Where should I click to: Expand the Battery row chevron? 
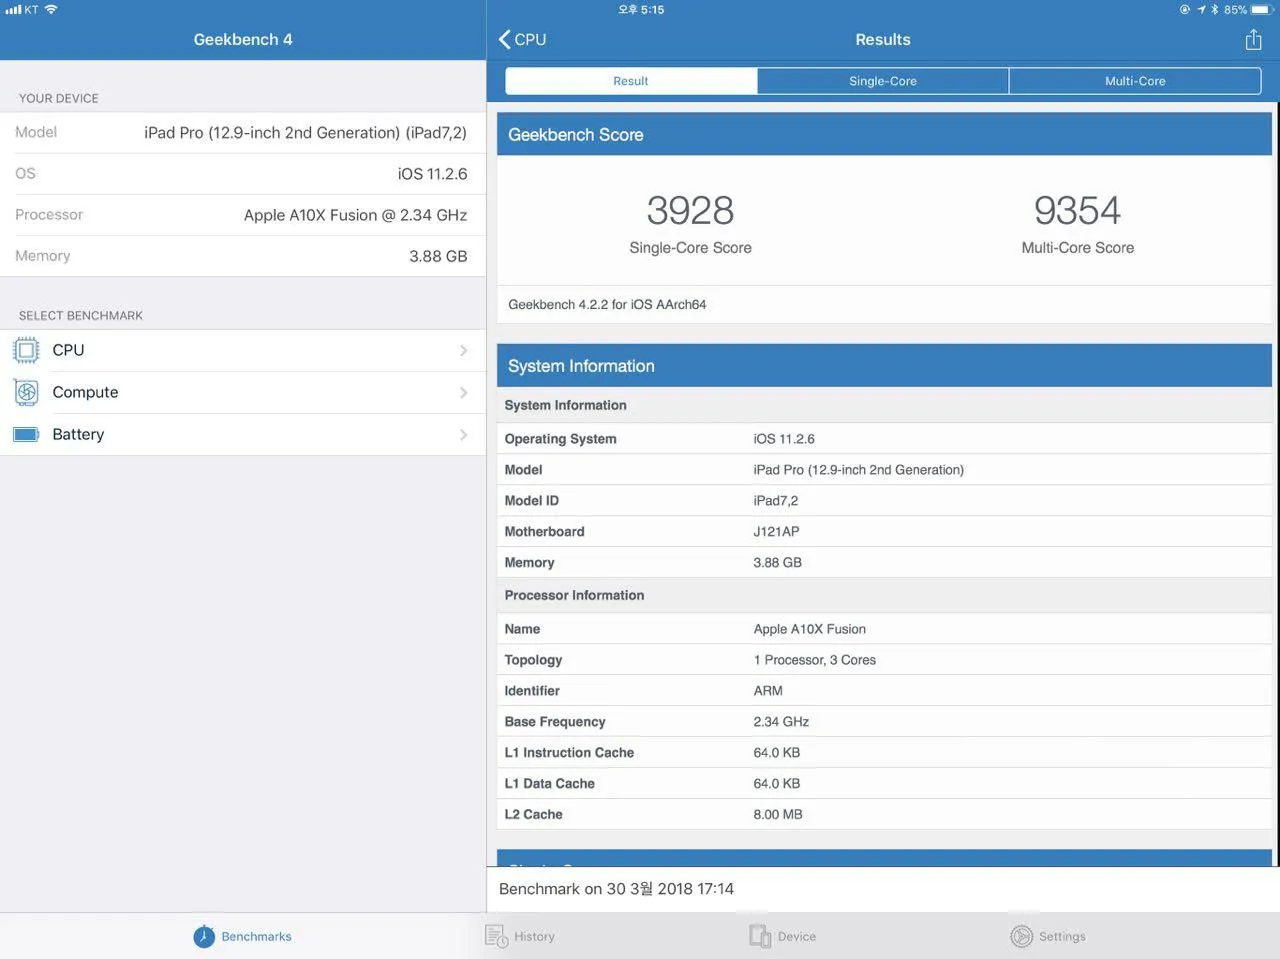tap(463, 435)
